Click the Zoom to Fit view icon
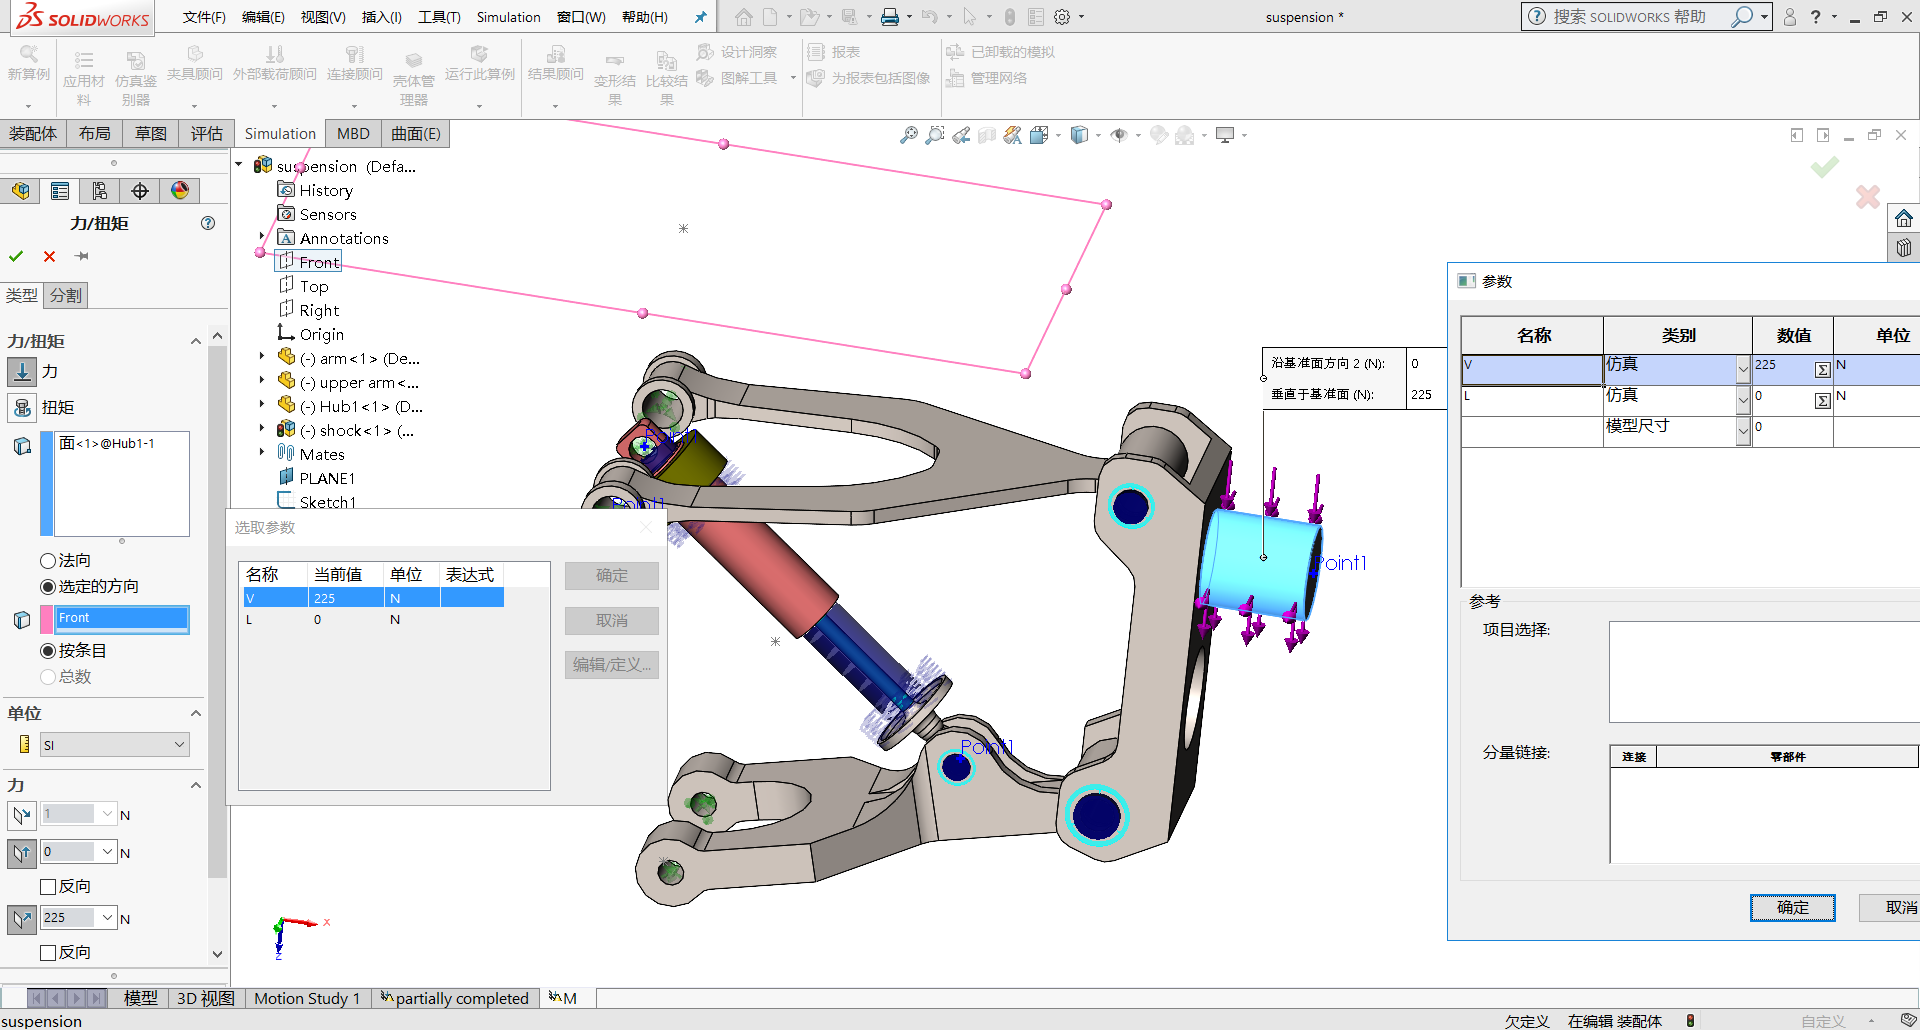1920x1030 pixels. 908,135
